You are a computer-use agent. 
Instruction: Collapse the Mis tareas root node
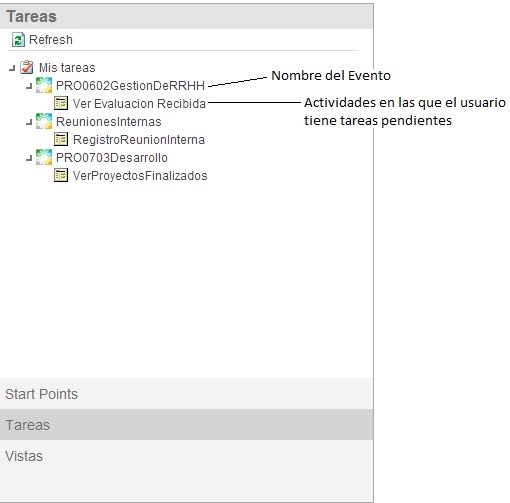(12, 69)
